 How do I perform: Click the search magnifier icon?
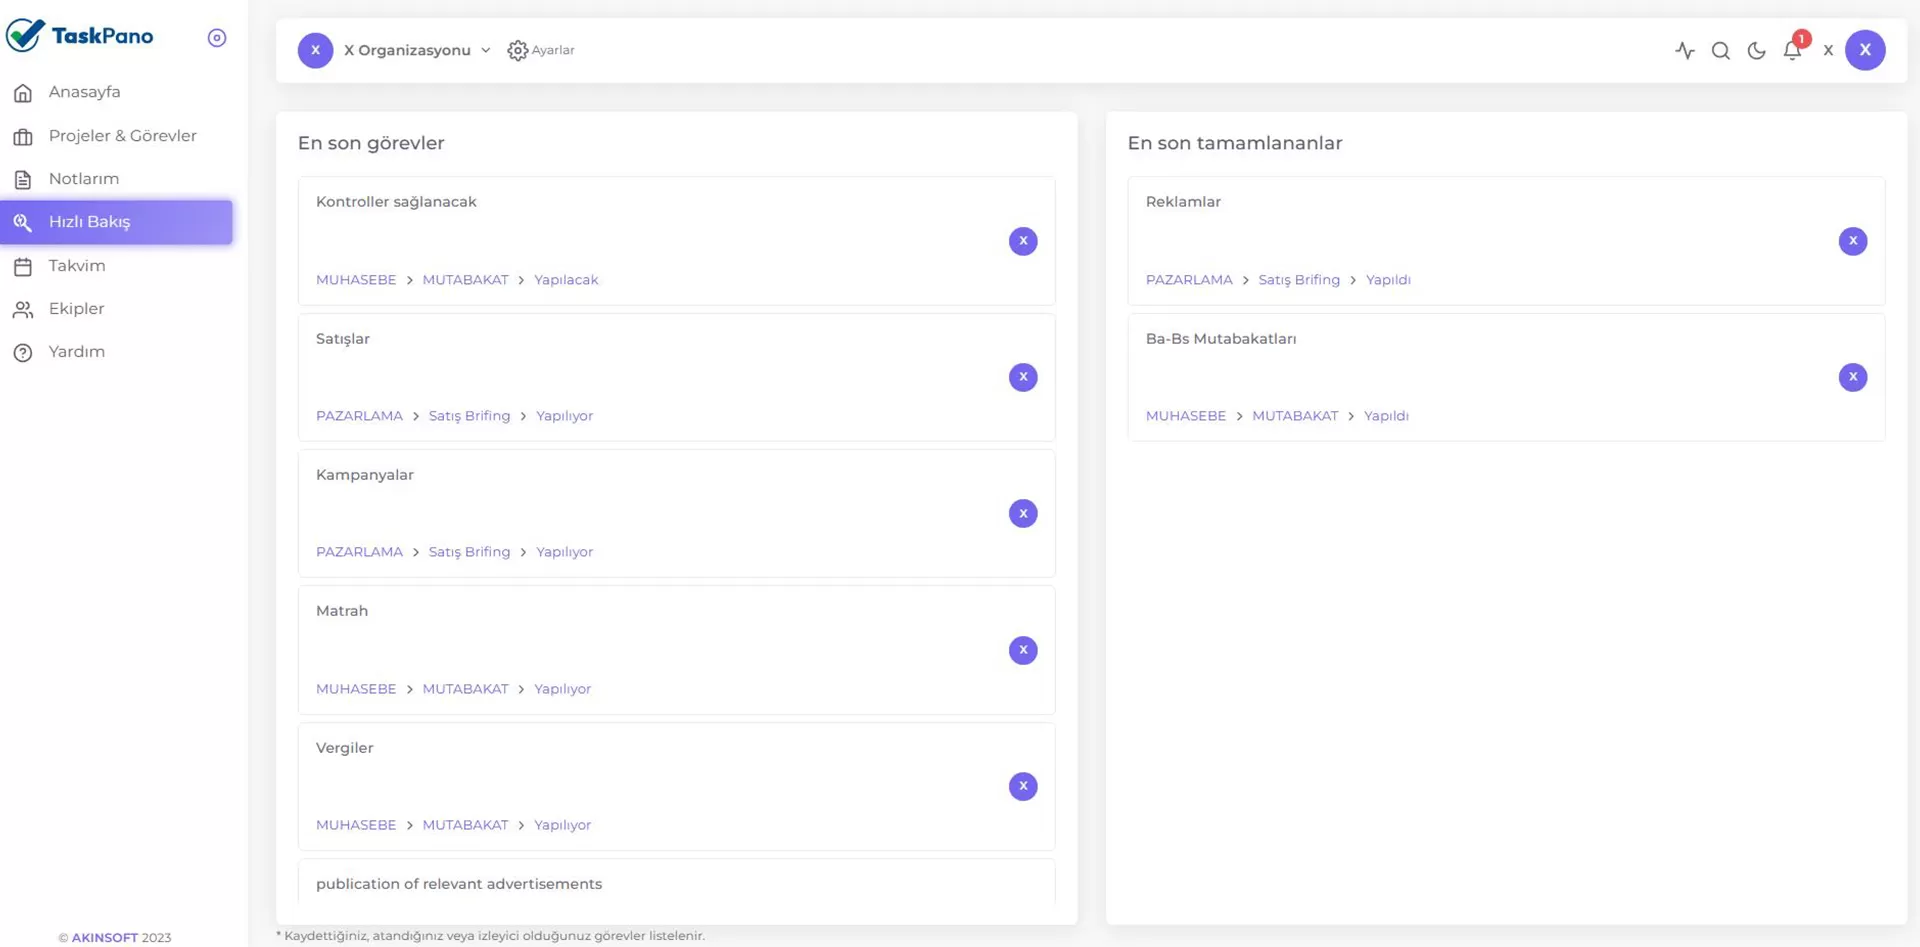coord(1720,50)
